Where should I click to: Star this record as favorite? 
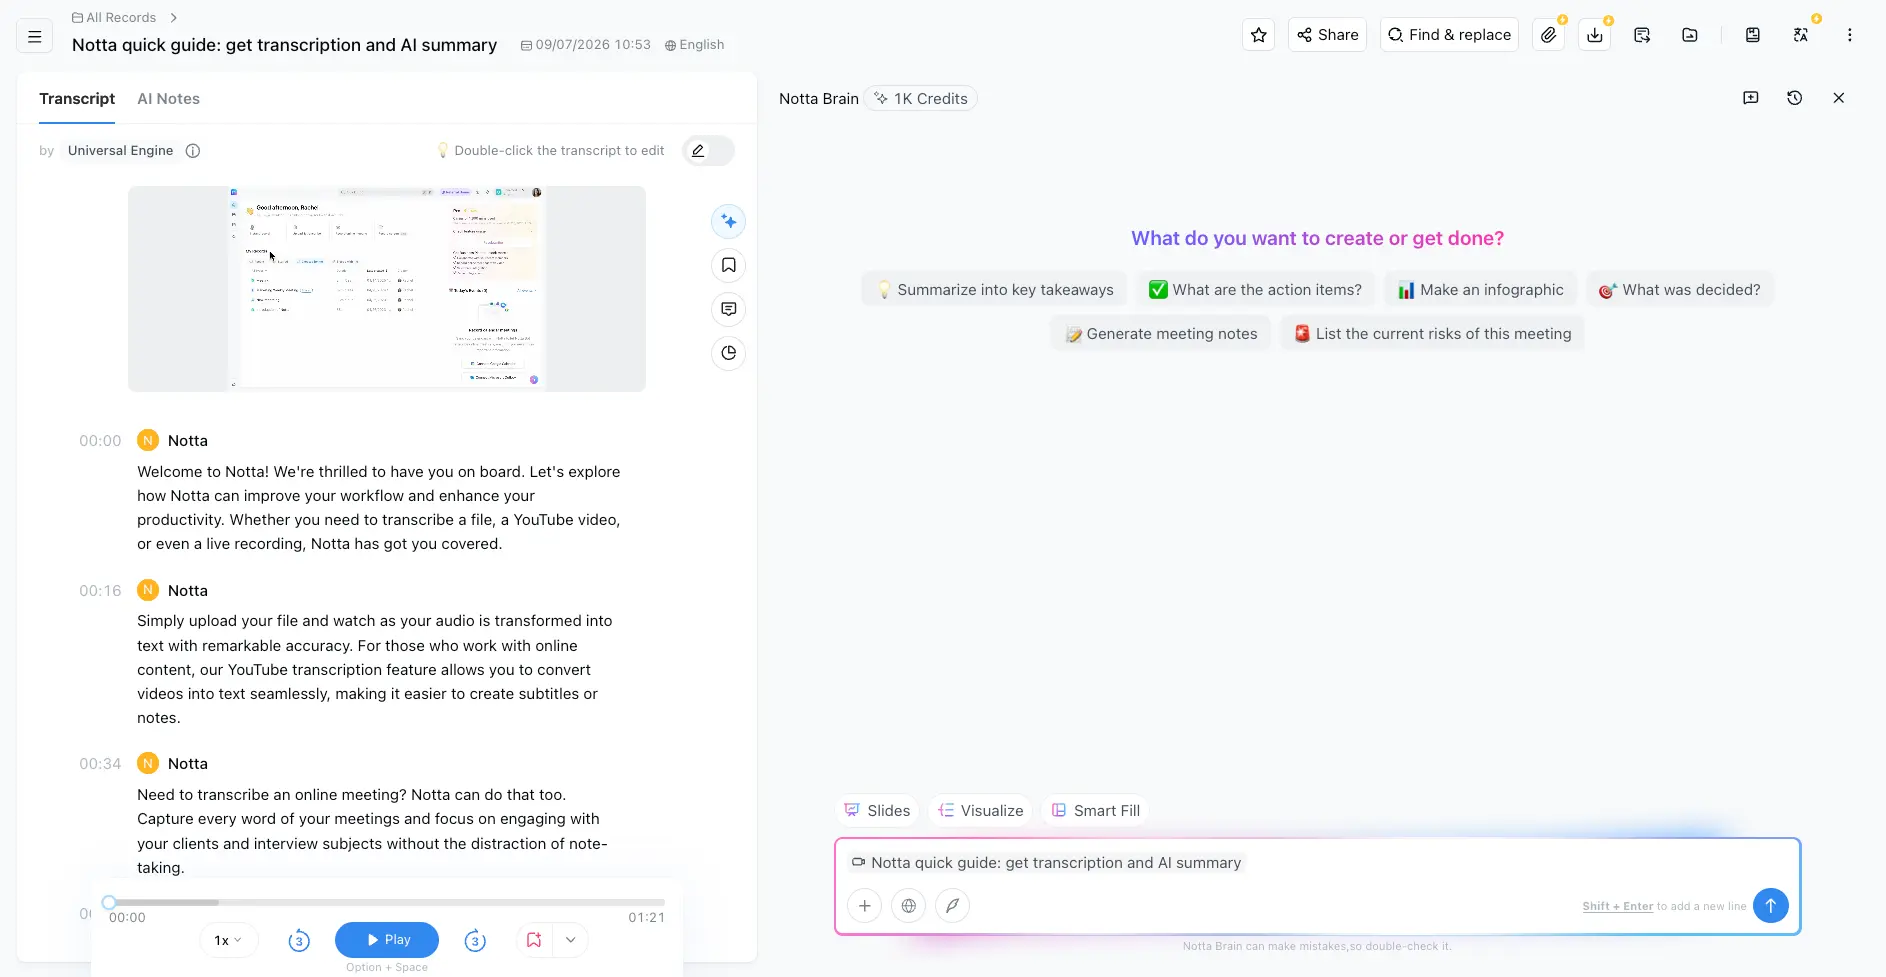(x=1258, y=35)
